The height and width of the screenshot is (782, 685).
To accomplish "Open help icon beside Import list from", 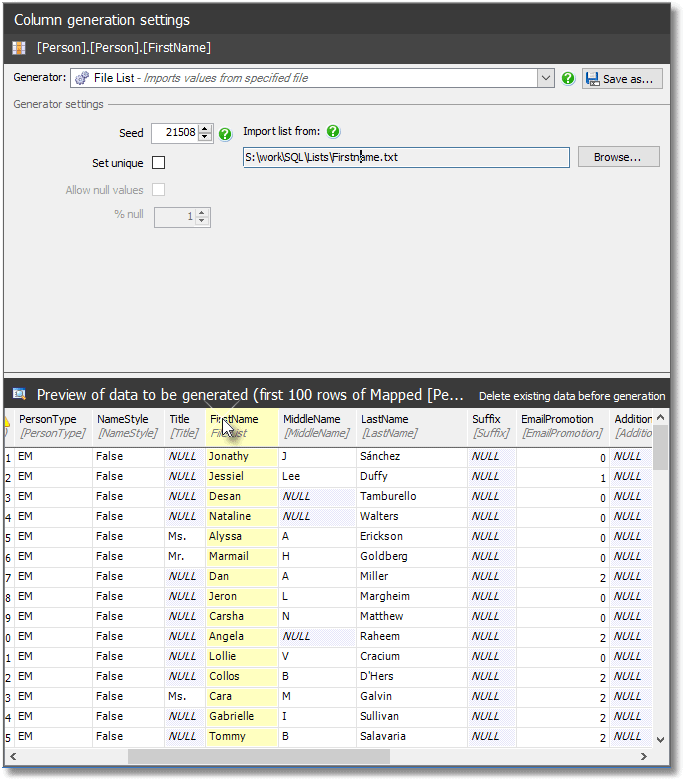I will coord(333,132).
